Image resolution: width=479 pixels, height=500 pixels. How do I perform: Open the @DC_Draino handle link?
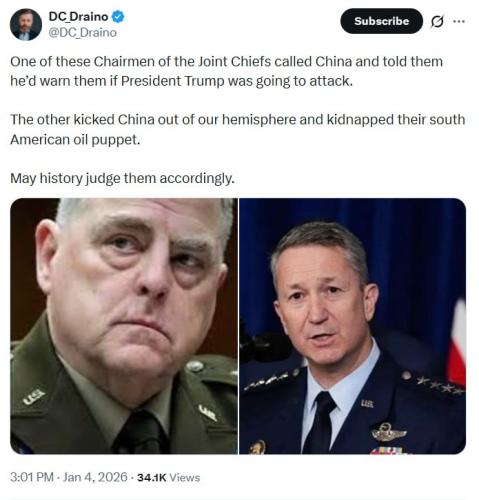point(82,33)
